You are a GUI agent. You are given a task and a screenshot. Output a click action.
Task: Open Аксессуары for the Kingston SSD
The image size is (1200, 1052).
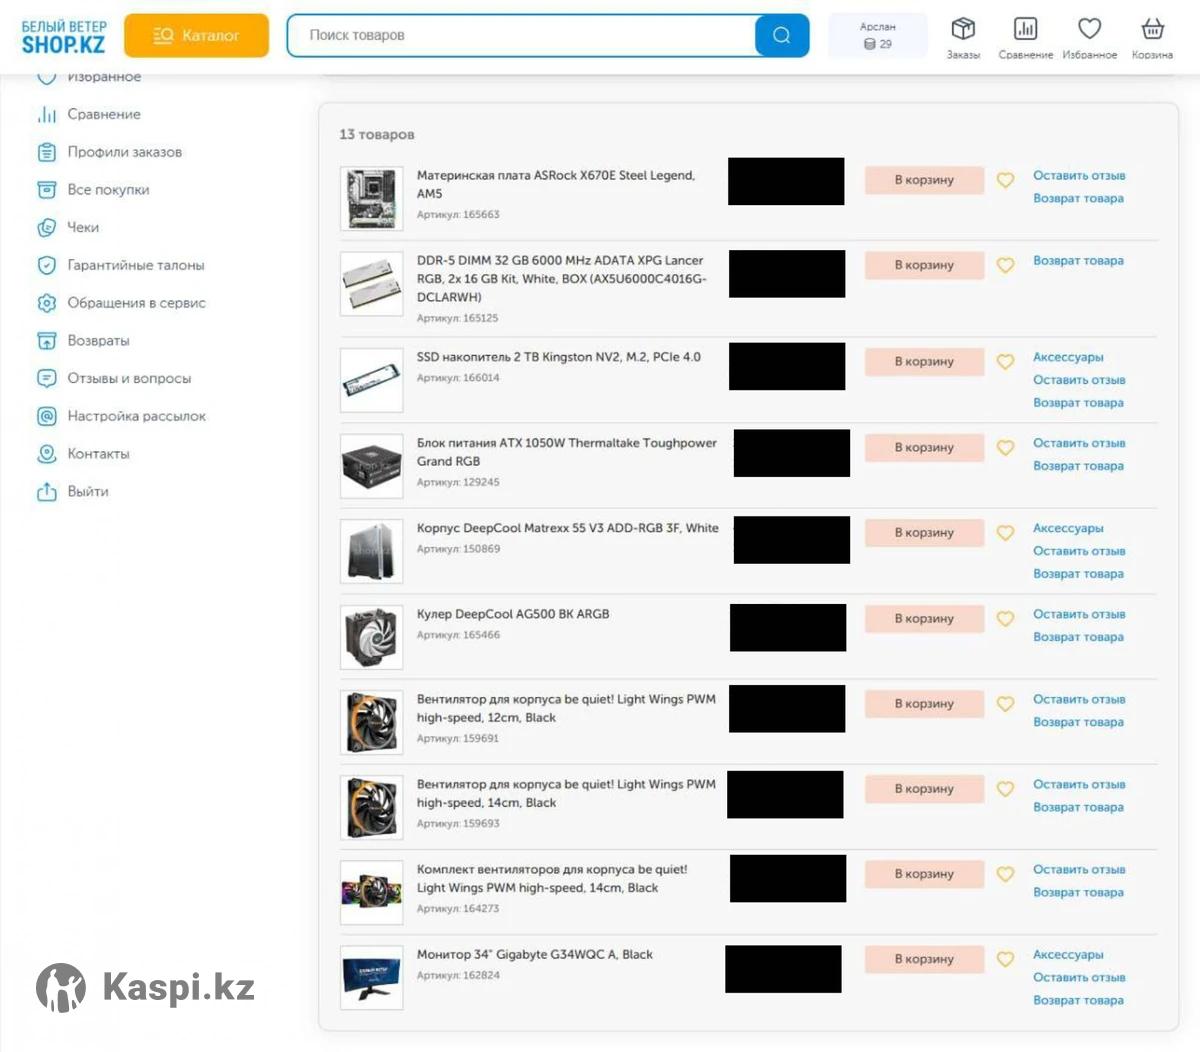(1067, 357)
